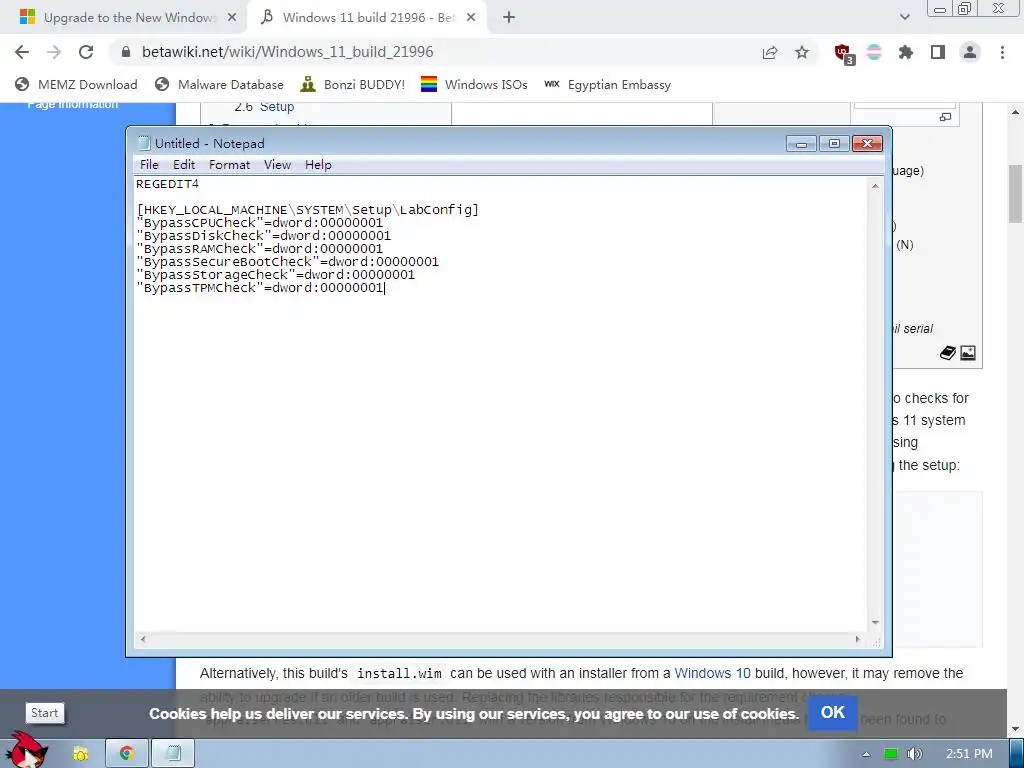Click the BypassStorageCheck line in Notepad
The height and width of the screenshot is (768, 1024).
(276, 275)
